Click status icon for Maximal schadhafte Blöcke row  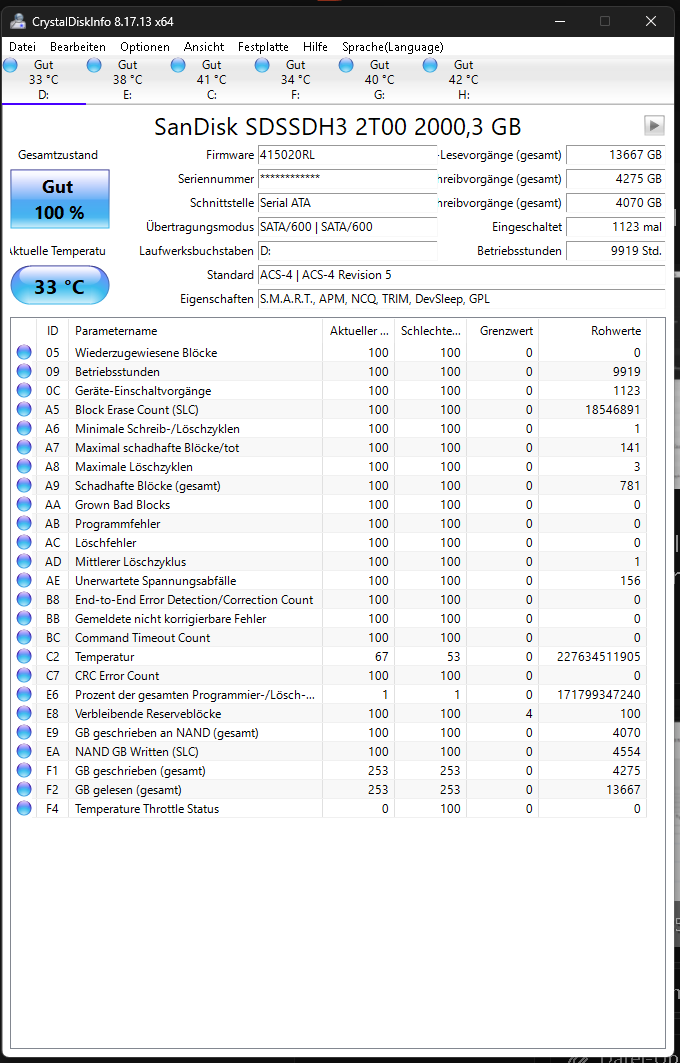(x=24, y=447)
